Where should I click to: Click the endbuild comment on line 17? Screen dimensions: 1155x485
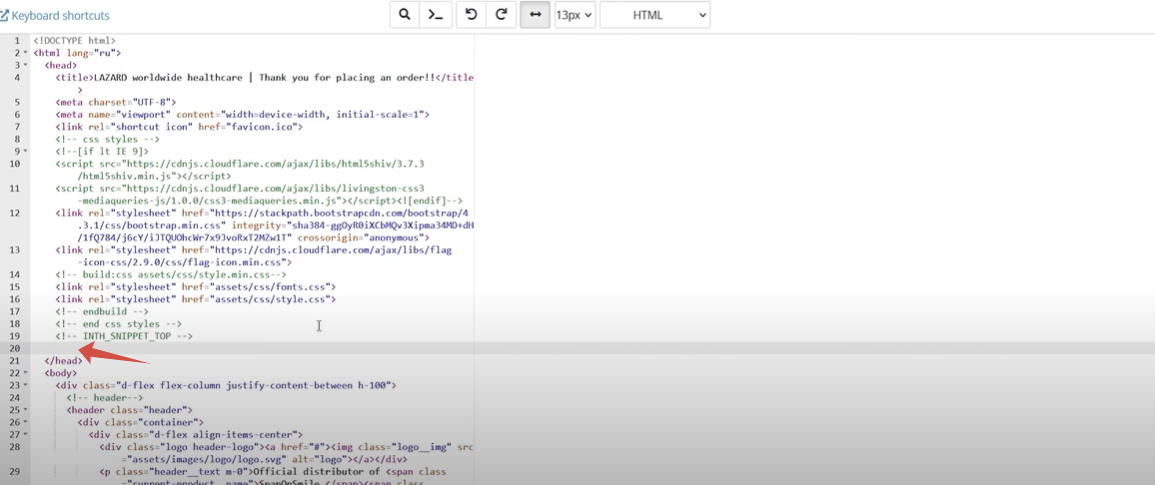coord(102,312)
